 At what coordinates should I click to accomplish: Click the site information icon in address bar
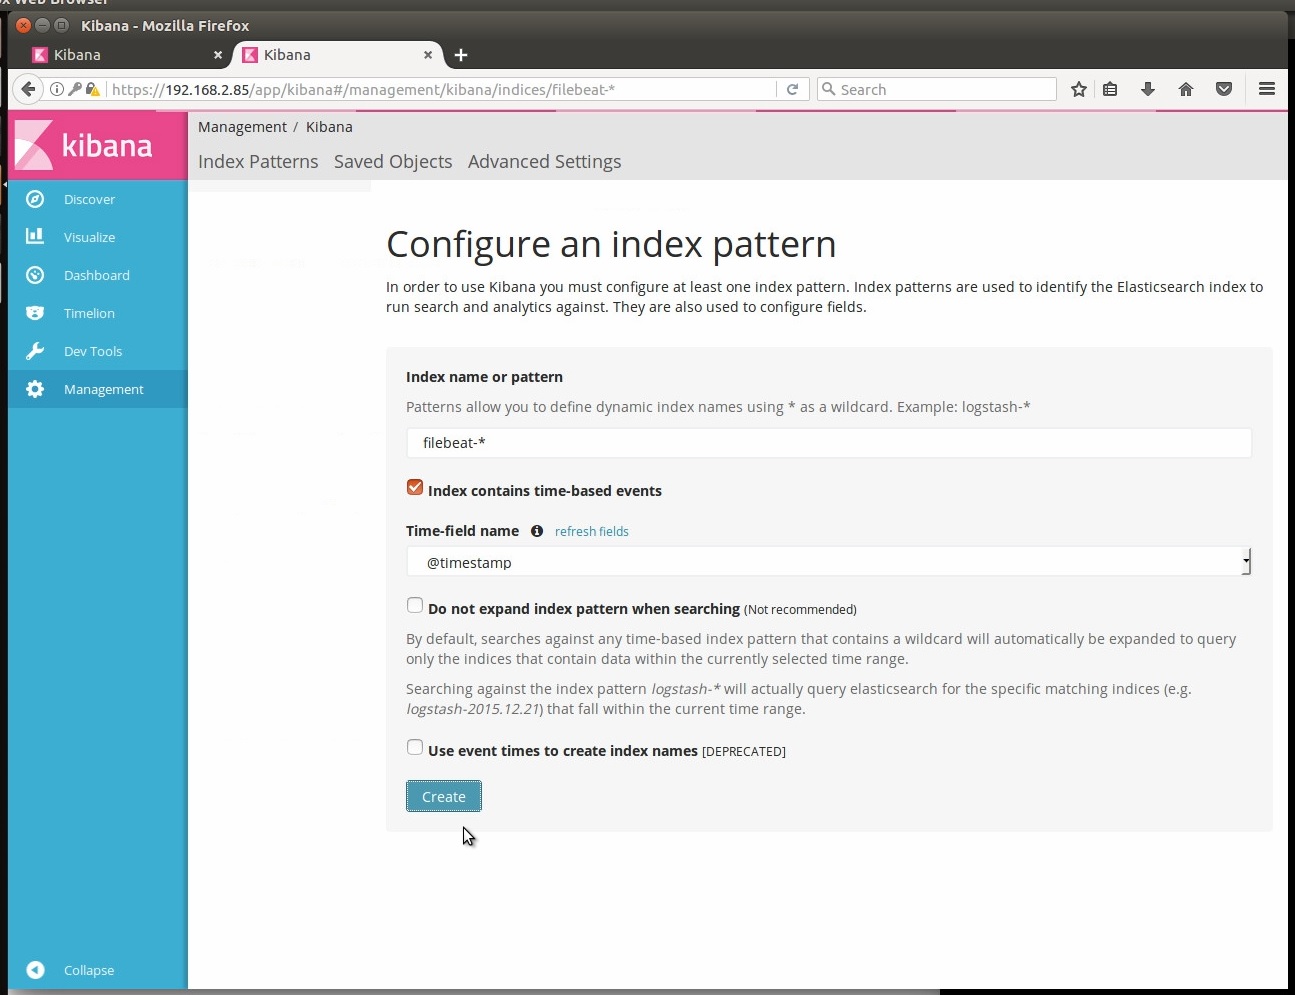tap(57, 89)
